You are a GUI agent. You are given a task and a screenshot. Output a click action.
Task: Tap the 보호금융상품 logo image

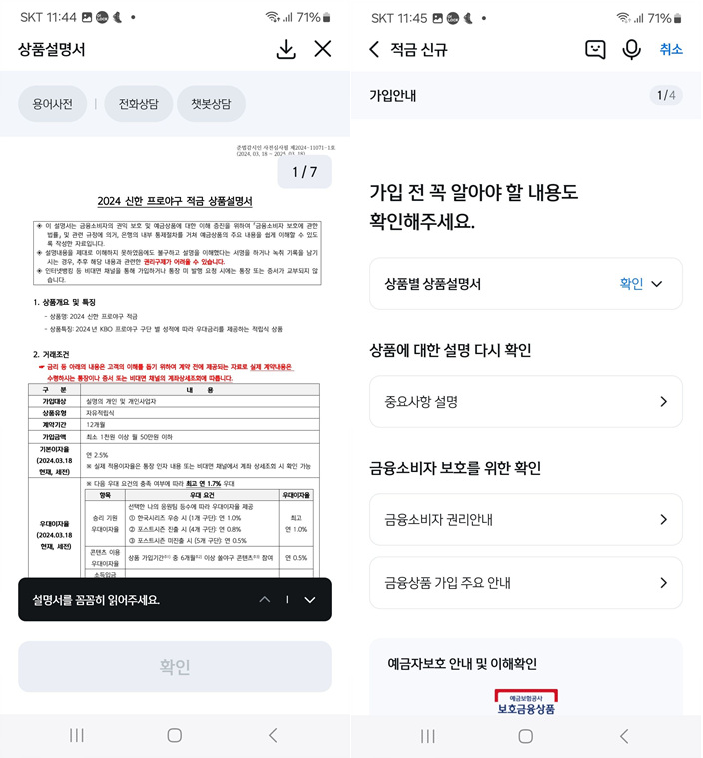pyautogui.click(x=526, y=702)
